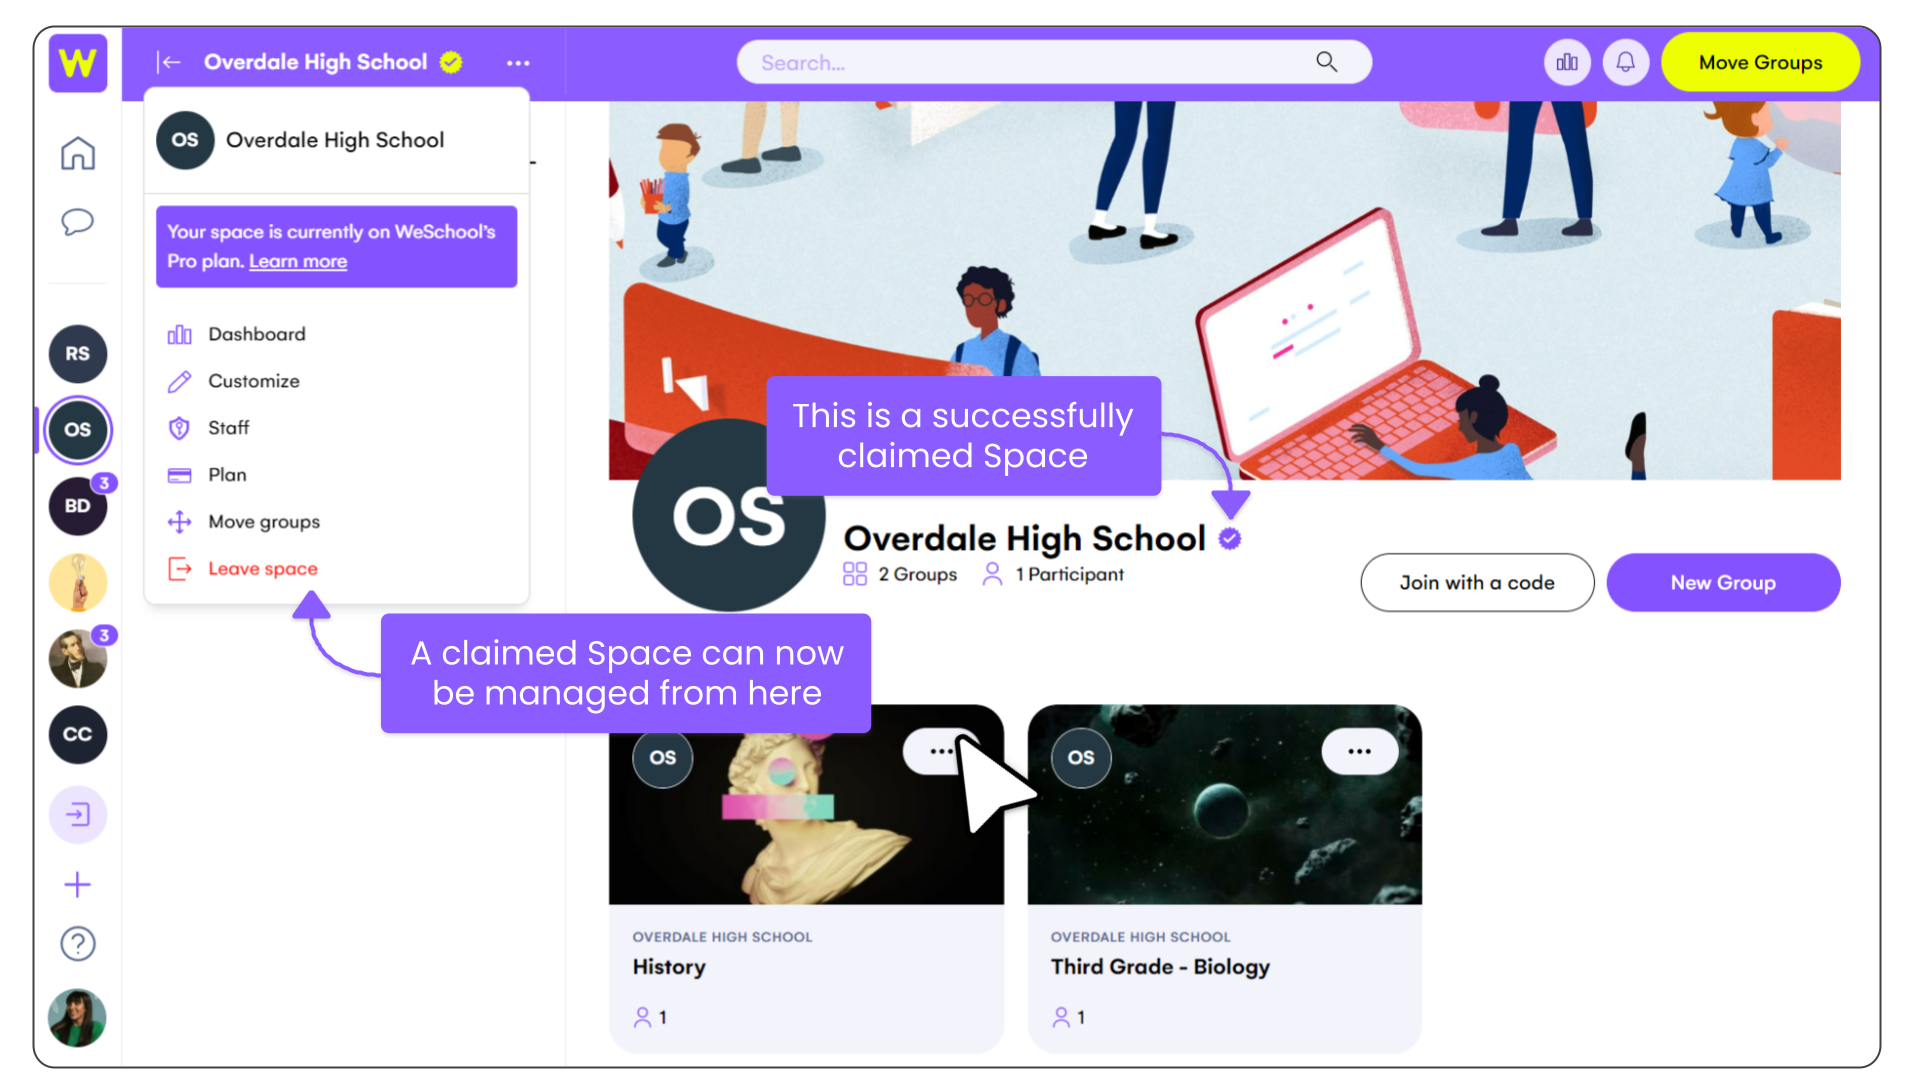
Task: Open the chat bubble icon
Action: tap(78, 221)
